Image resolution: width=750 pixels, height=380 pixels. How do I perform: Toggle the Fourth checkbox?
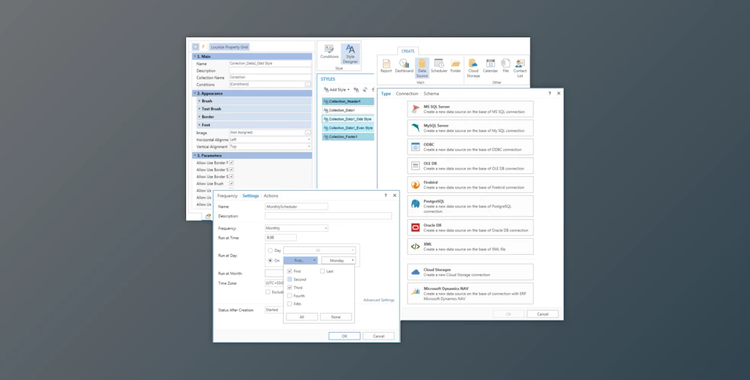click(x=289, y=295)
